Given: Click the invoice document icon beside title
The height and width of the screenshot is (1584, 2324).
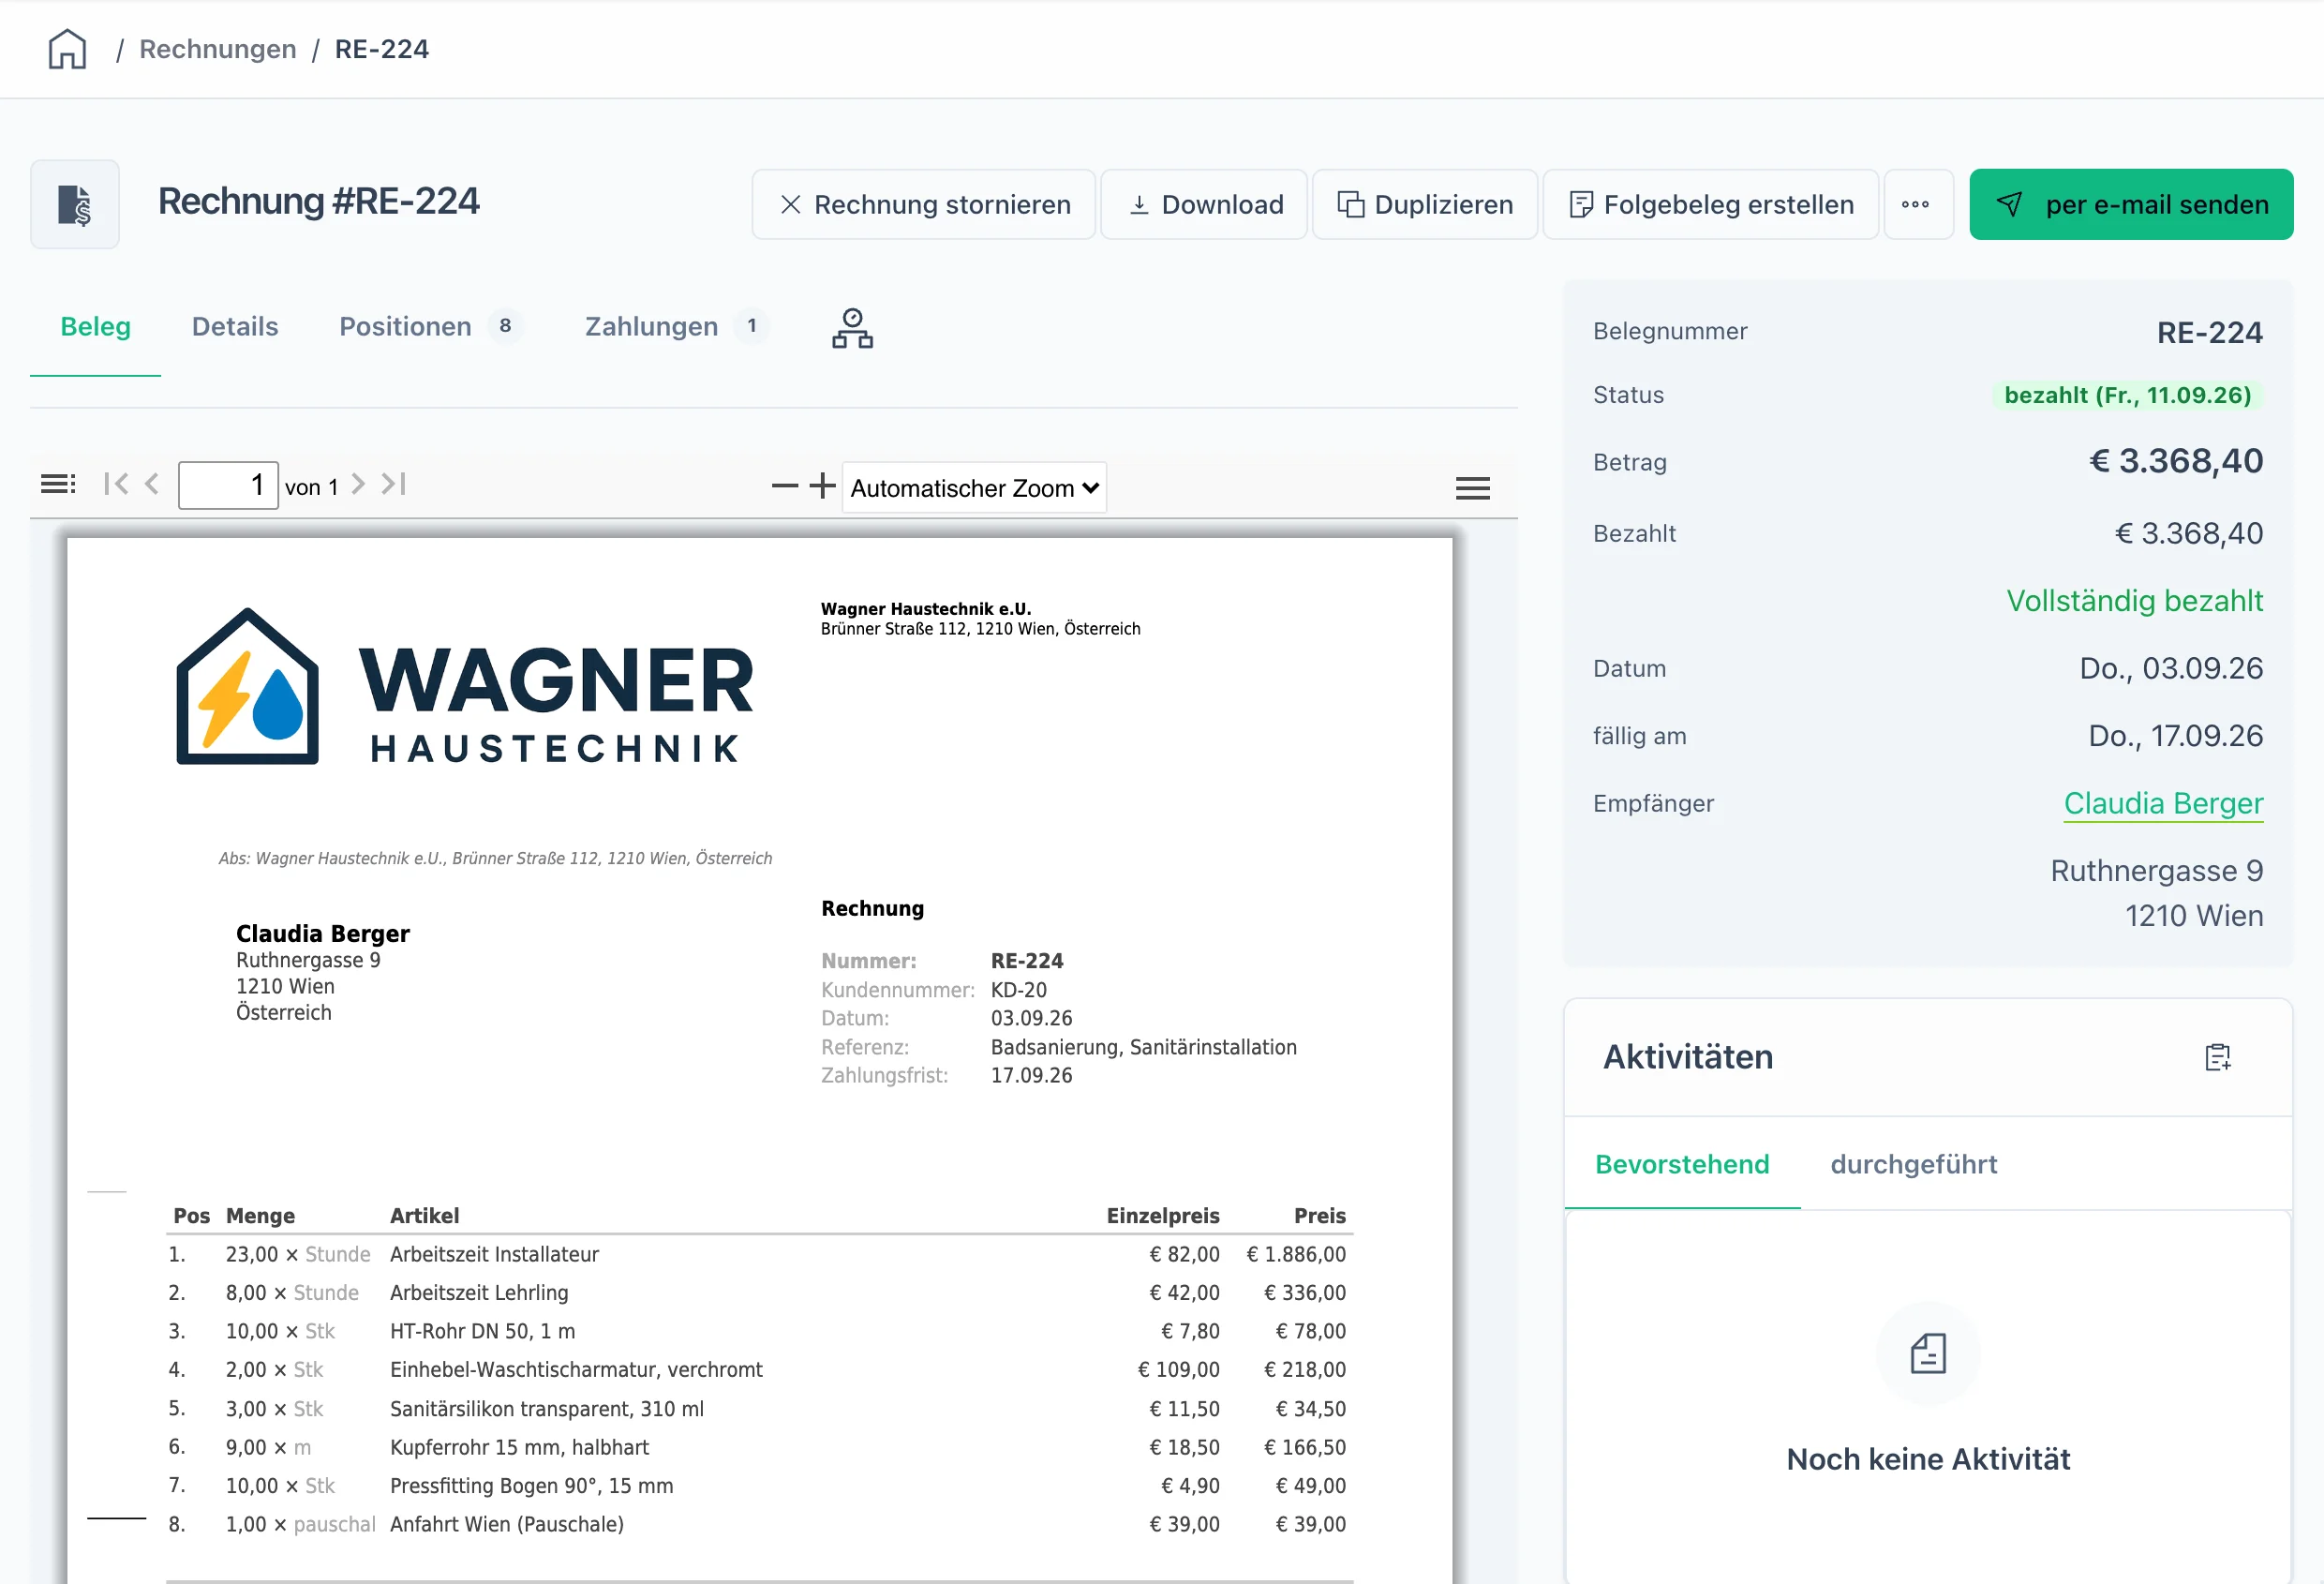Looking at the screenshot, I should [75, 204].
